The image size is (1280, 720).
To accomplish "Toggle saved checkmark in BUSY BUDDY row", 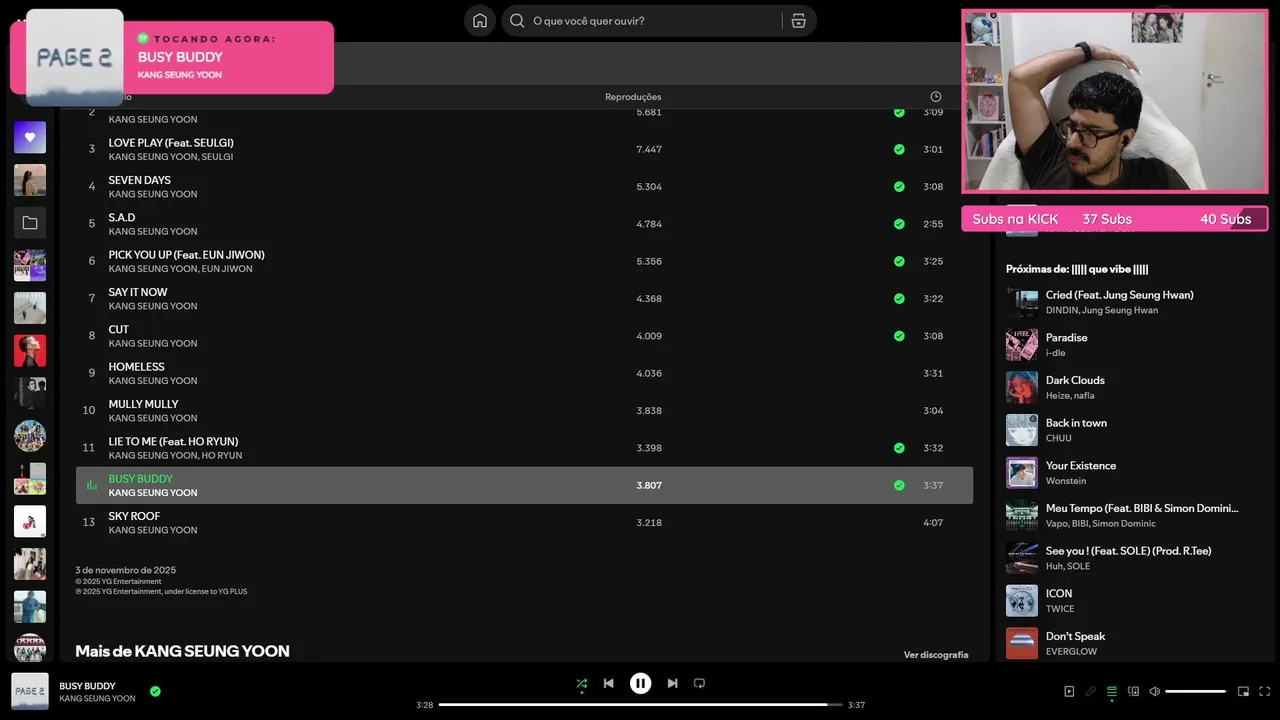I will (899, 485).
